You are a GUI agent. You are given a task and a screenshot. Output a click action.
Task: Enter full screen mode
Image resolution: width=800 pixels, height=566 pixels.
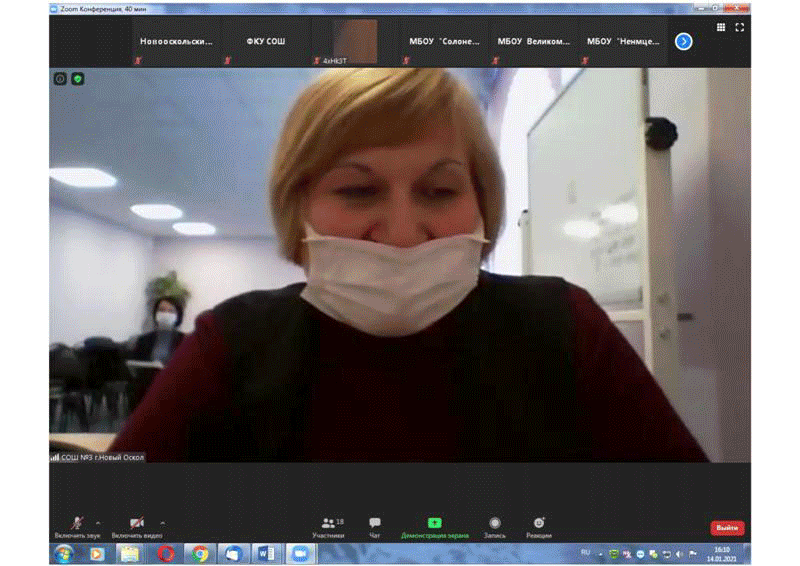click(740, 28)
